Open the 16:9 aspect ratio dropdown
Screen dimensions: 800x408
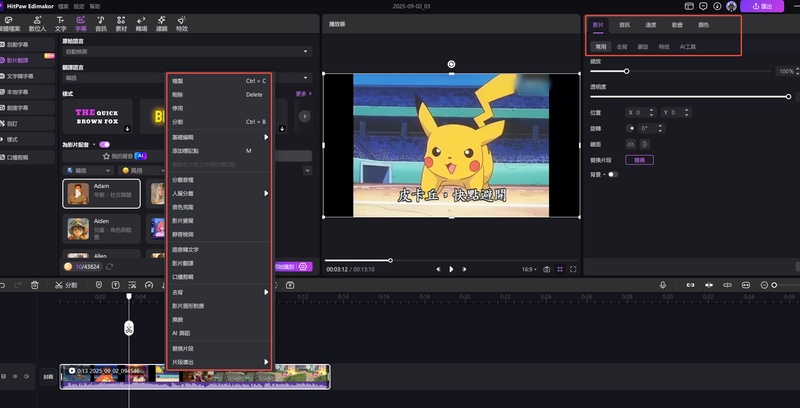pyautogui.click(x=529, y=269)
